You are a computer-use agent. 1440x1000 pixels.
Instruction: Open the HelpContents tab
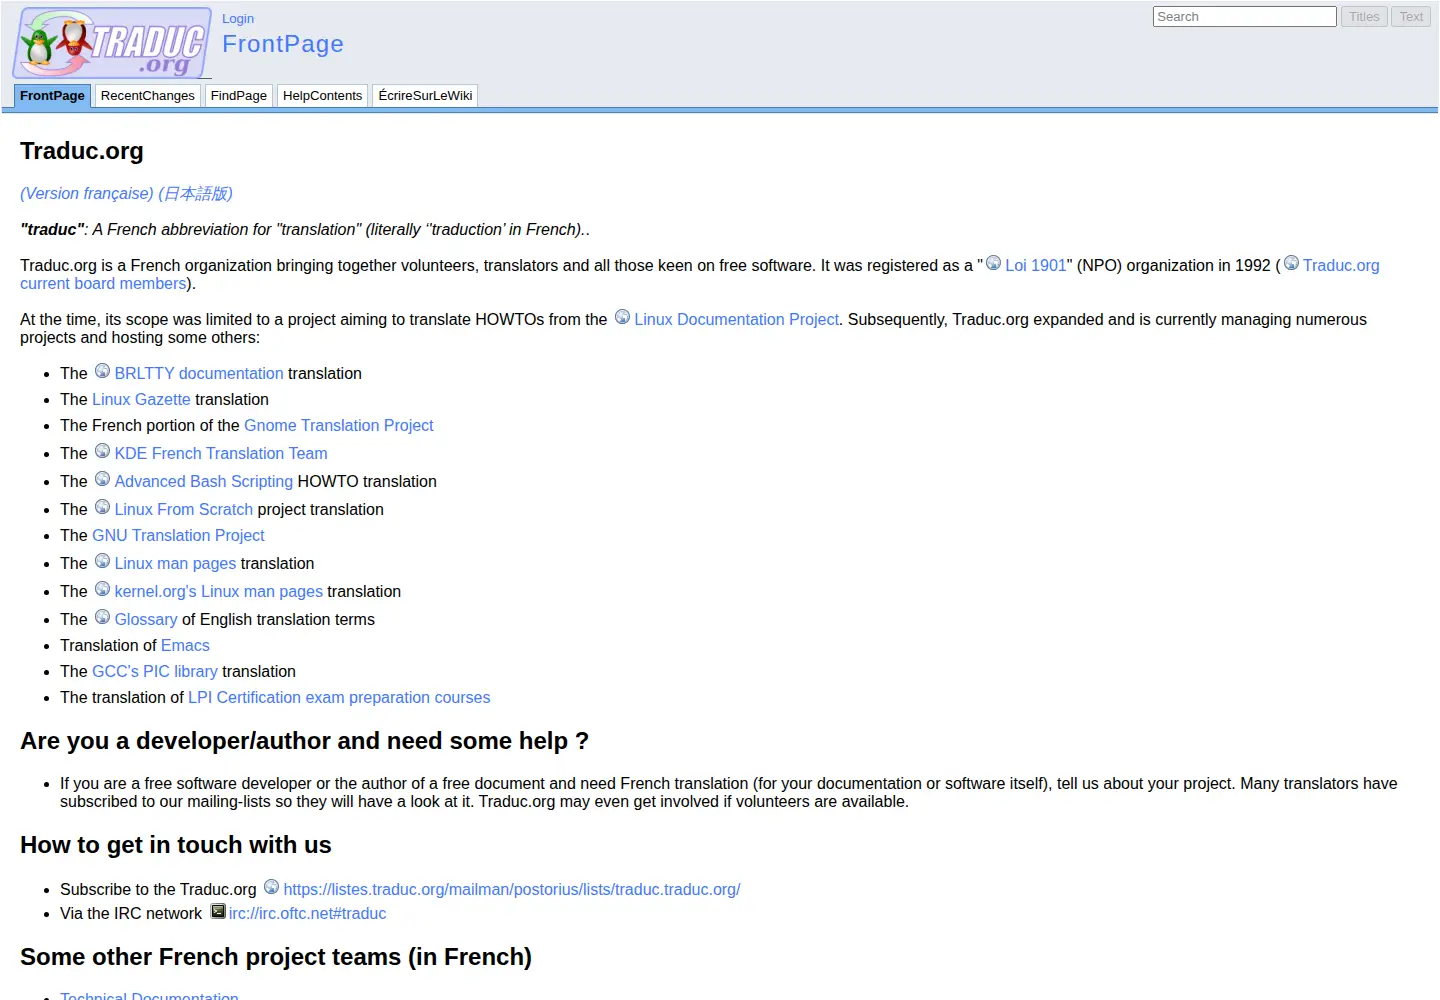322,96
